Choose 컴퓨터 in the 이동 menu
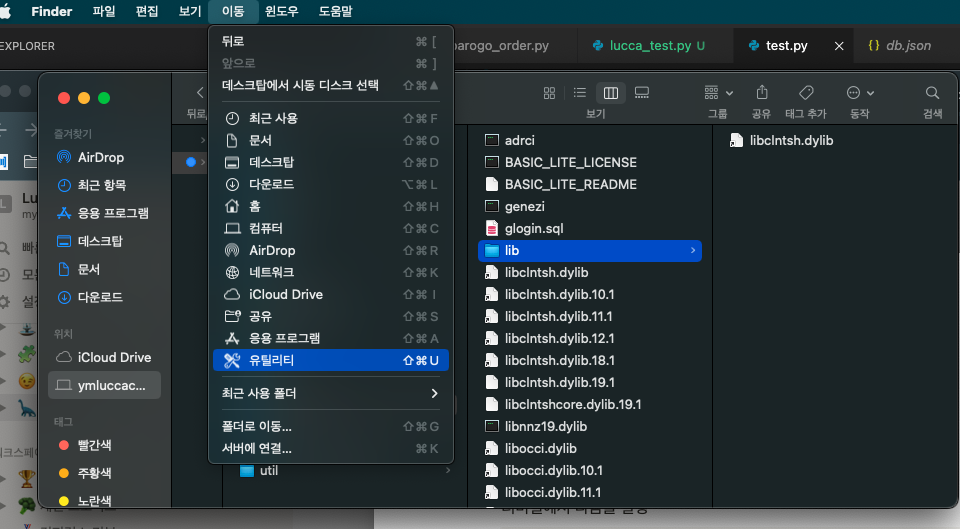The width and height of the screenshot is (960, 529). (x=331, y=228)
